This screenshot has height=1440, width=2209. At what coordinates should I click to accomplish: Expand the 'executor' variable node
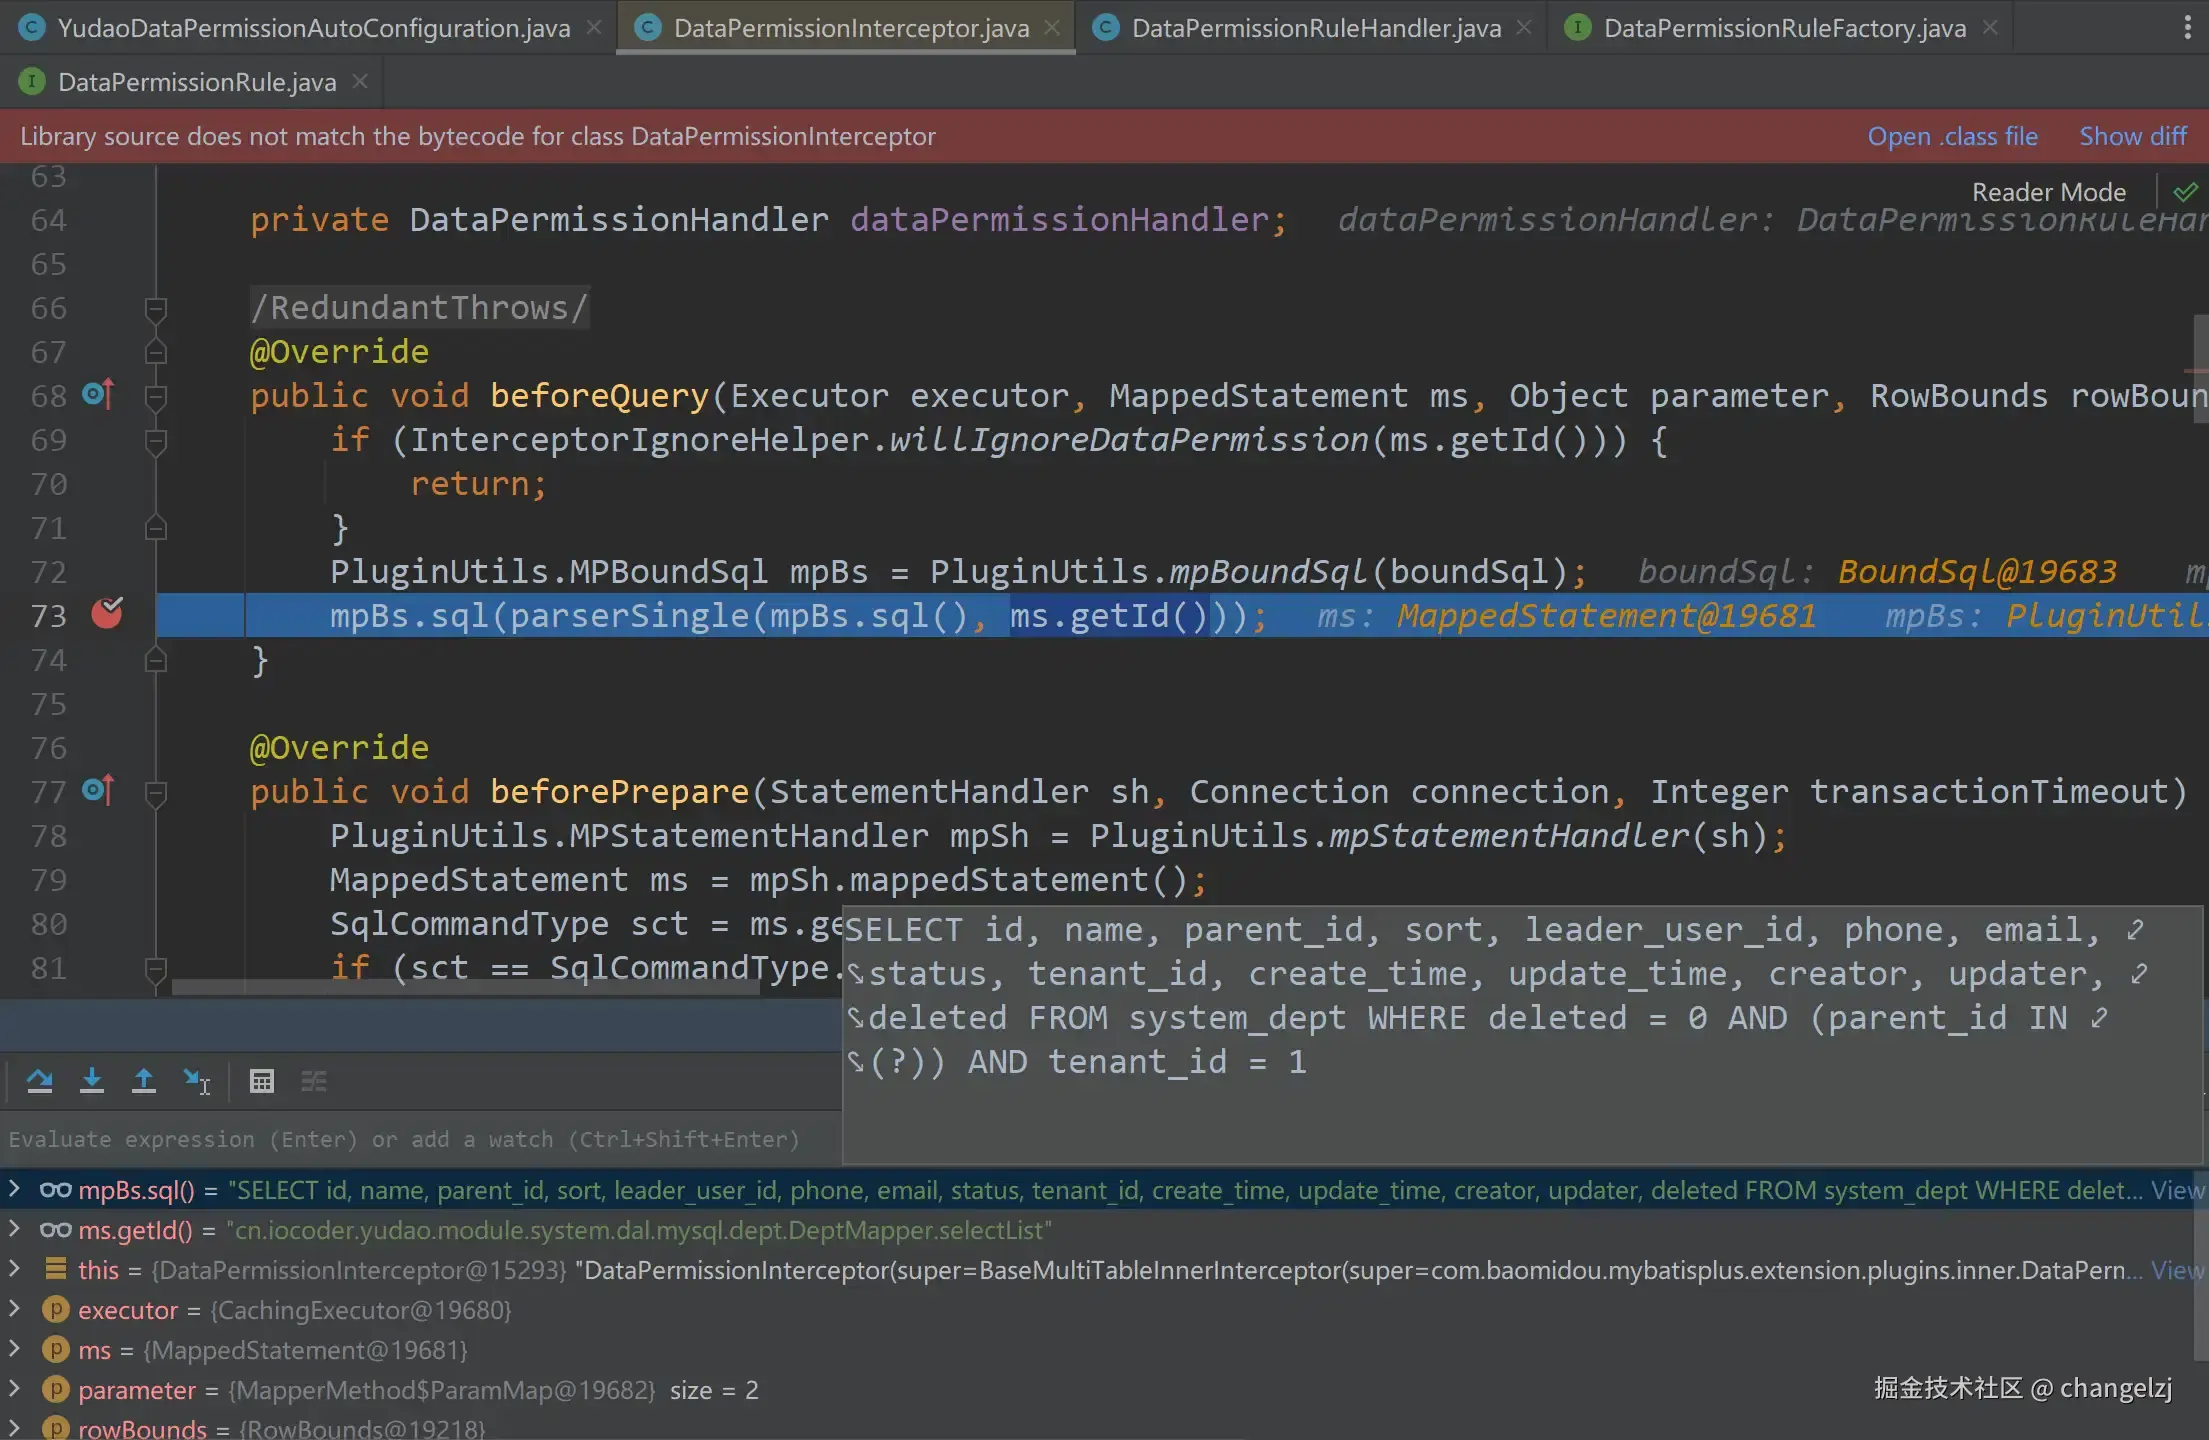pos(14,1309)
